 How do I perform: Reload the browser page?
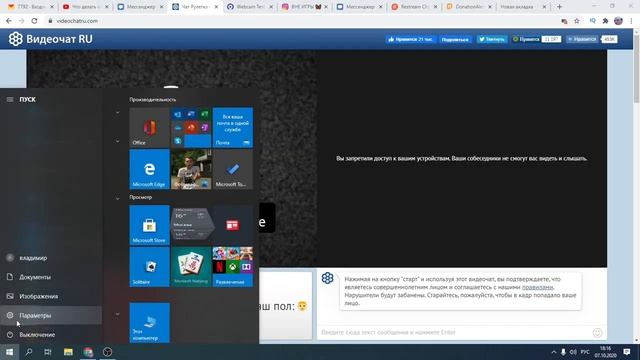coord(34,21)
